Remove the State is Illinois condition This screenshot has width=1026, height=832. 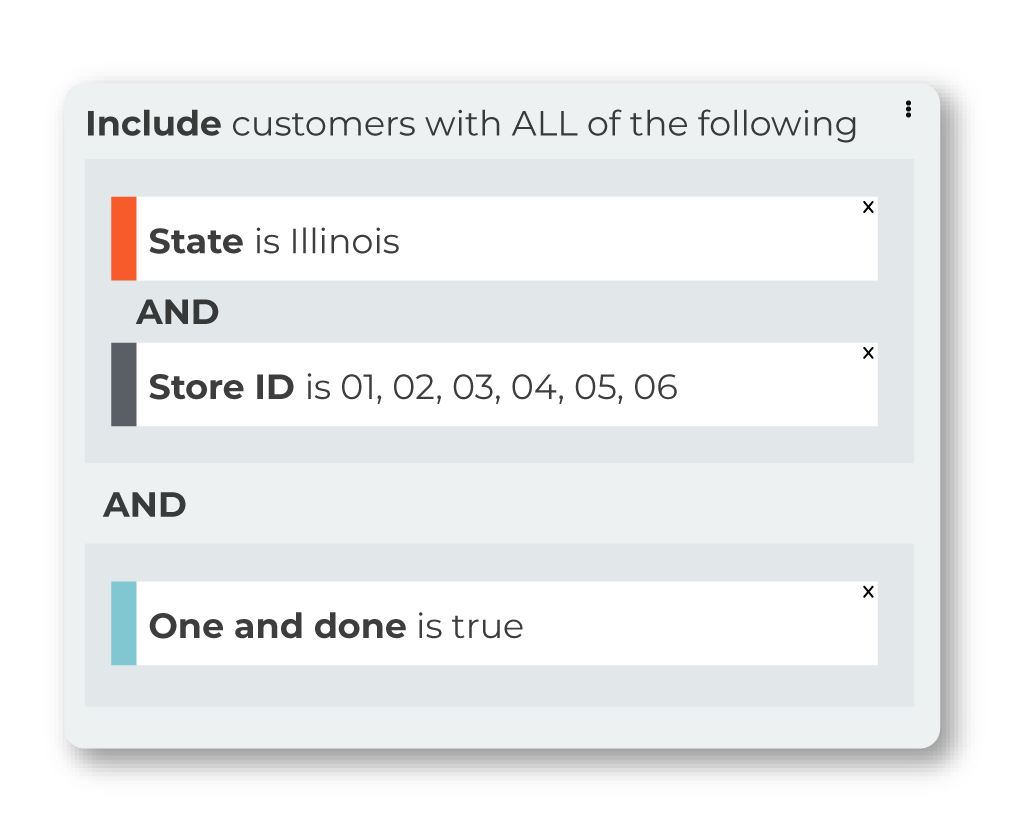pyautogui.click(x=868, y=207)
